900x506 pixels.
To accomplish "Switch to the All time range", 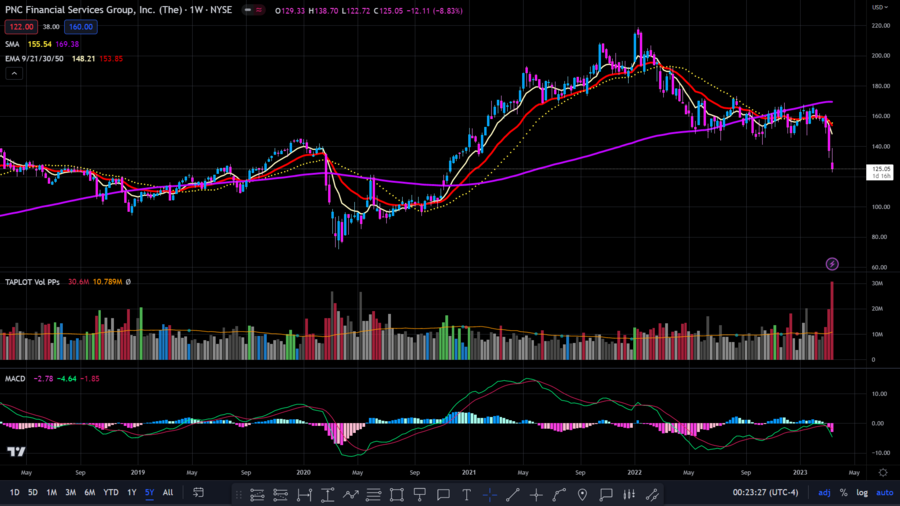I will (168, 492).
